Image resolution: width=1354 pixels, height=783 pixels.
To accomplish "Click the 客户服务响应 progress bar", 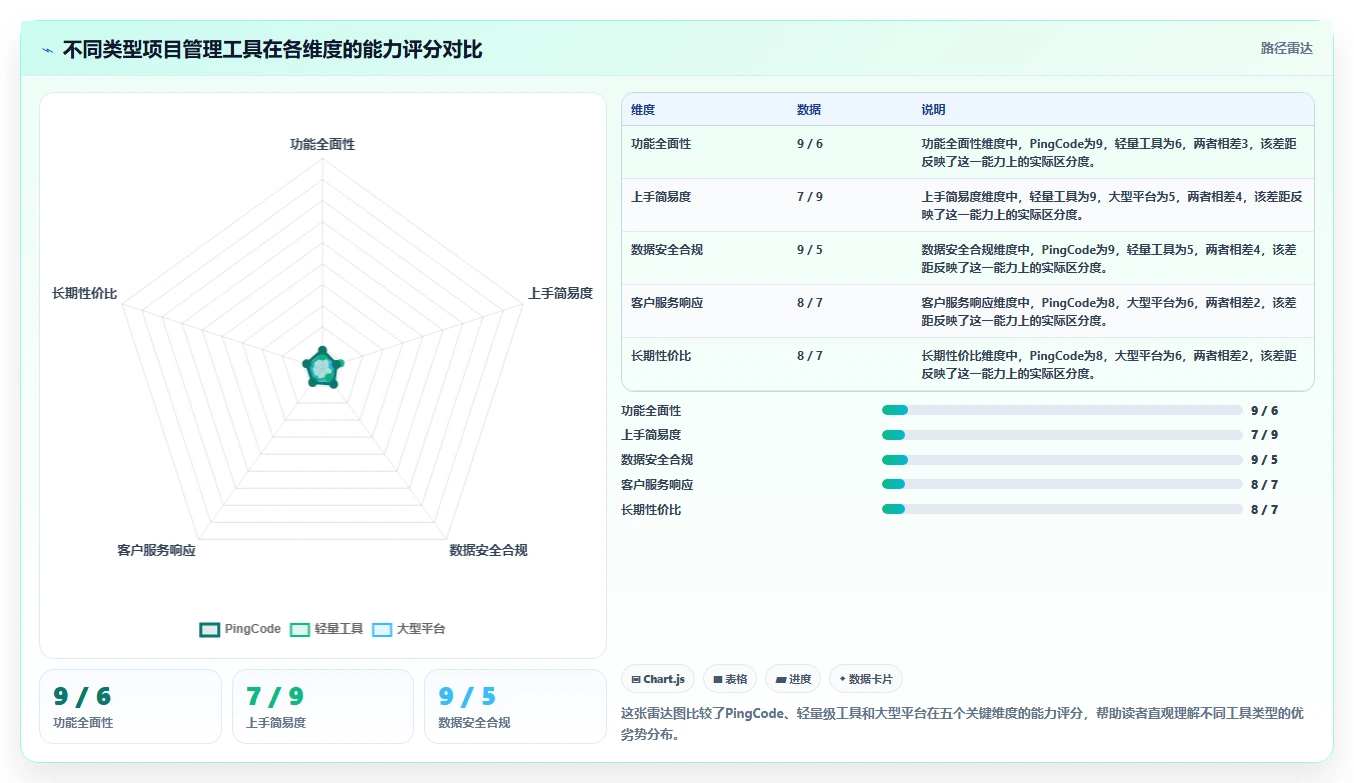I will click(x=1062, y=484).
